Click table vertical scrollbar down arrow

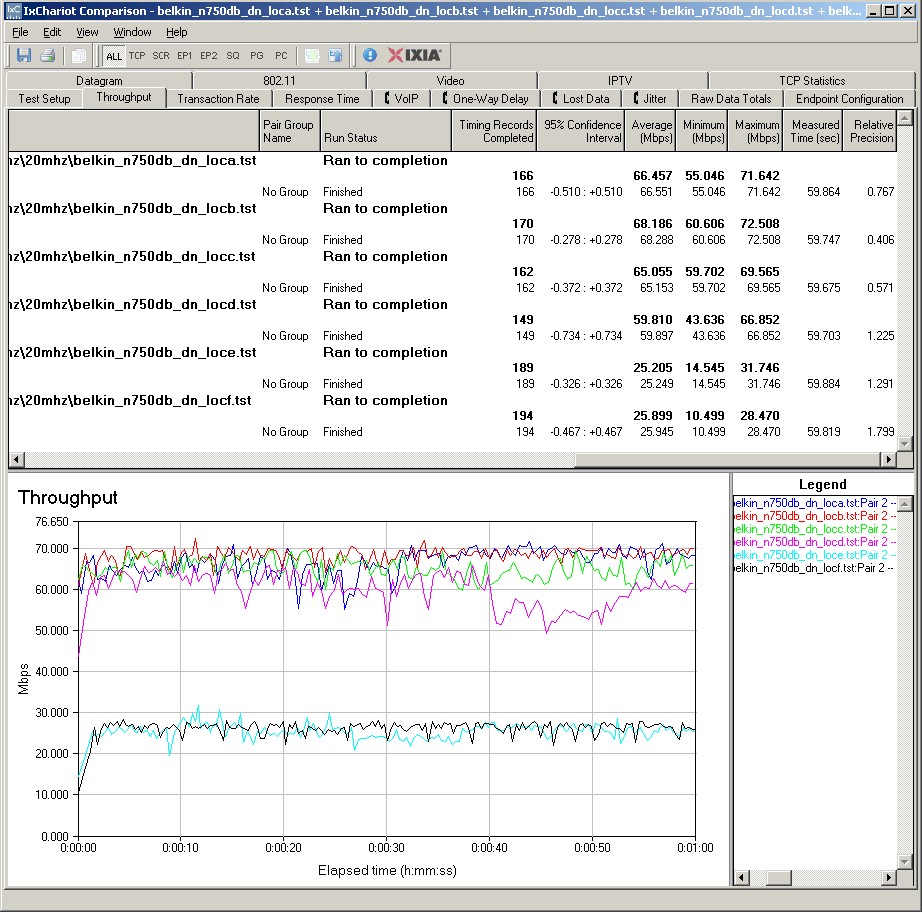pyautogui.click(x=905, y=444)
